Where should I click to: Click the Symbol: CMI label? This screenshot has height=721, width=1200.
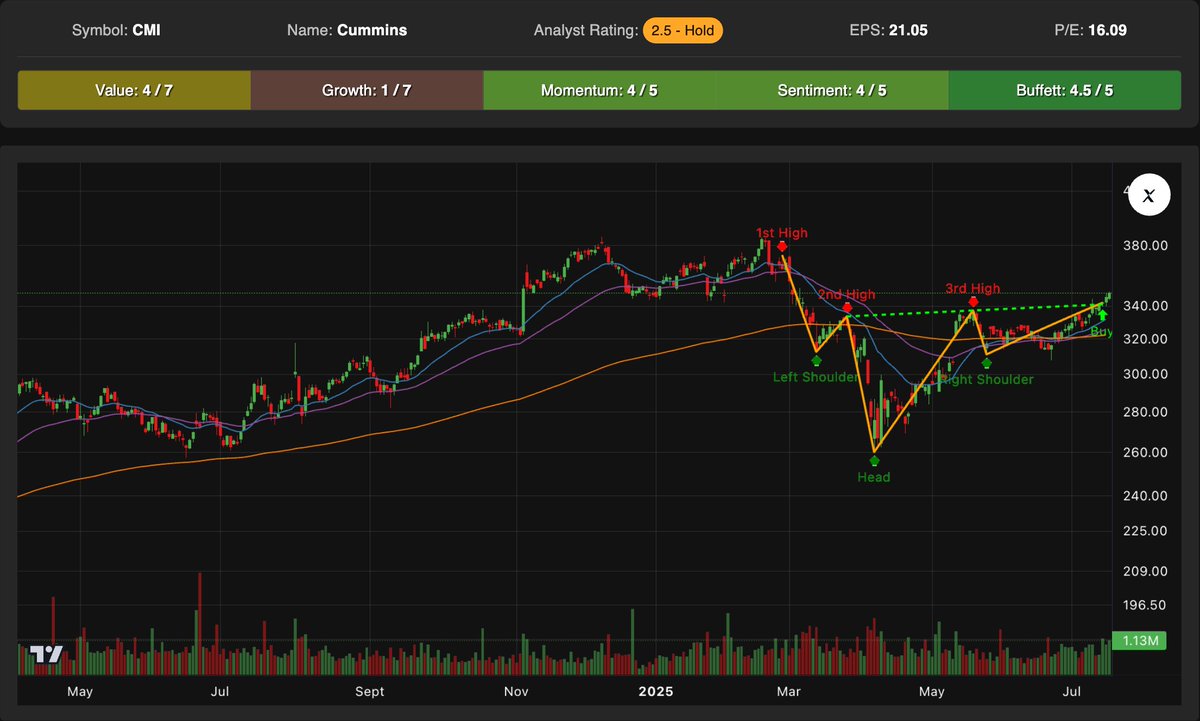[x=115, y=31]
